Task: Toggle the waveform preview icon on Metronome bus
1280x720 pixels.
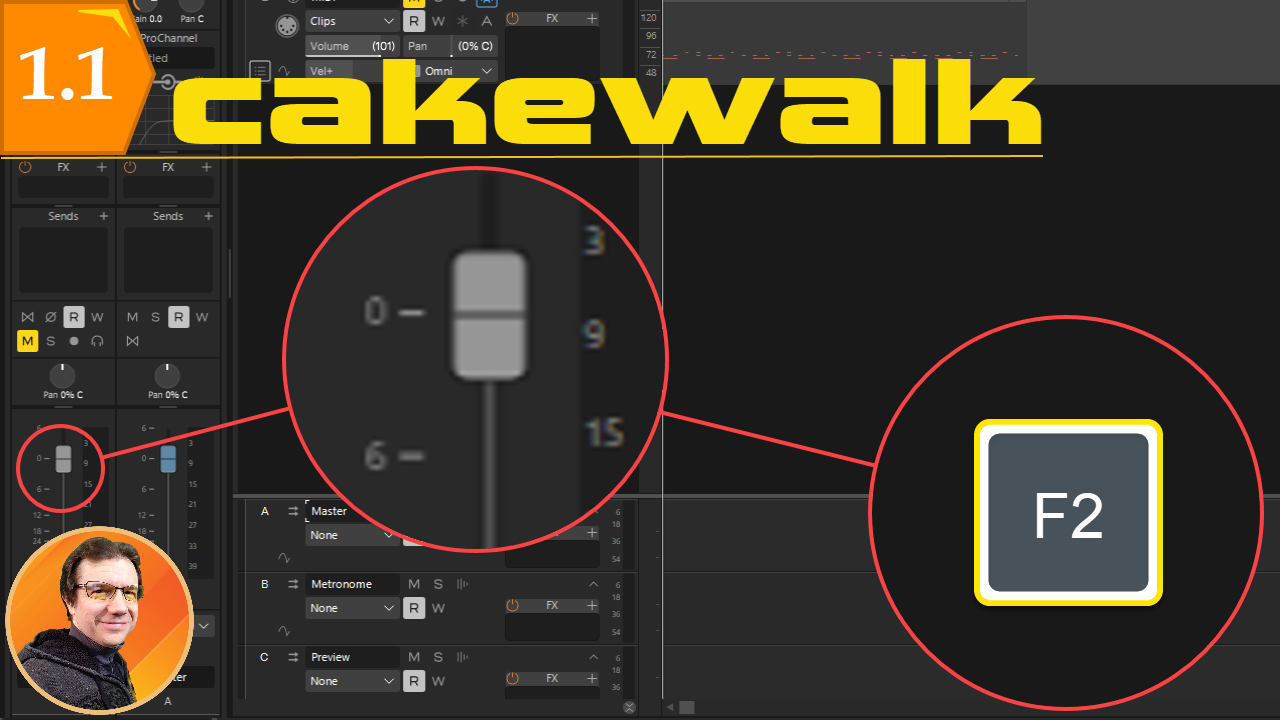Action: [462, 584]
